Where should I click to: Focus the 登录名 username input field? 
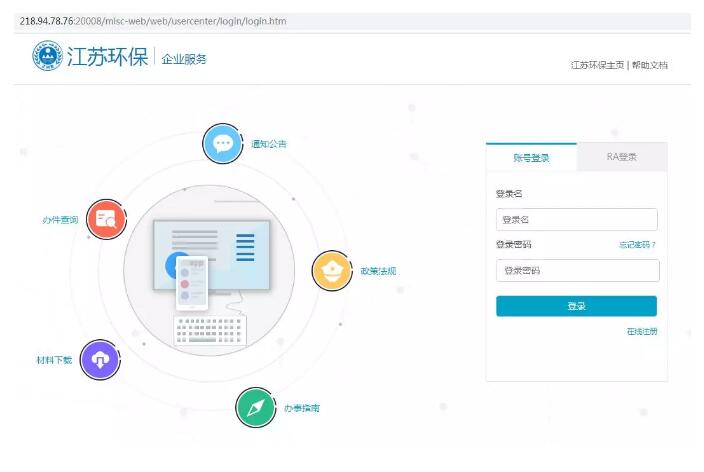pyautogui.click(x=576, y=219)
